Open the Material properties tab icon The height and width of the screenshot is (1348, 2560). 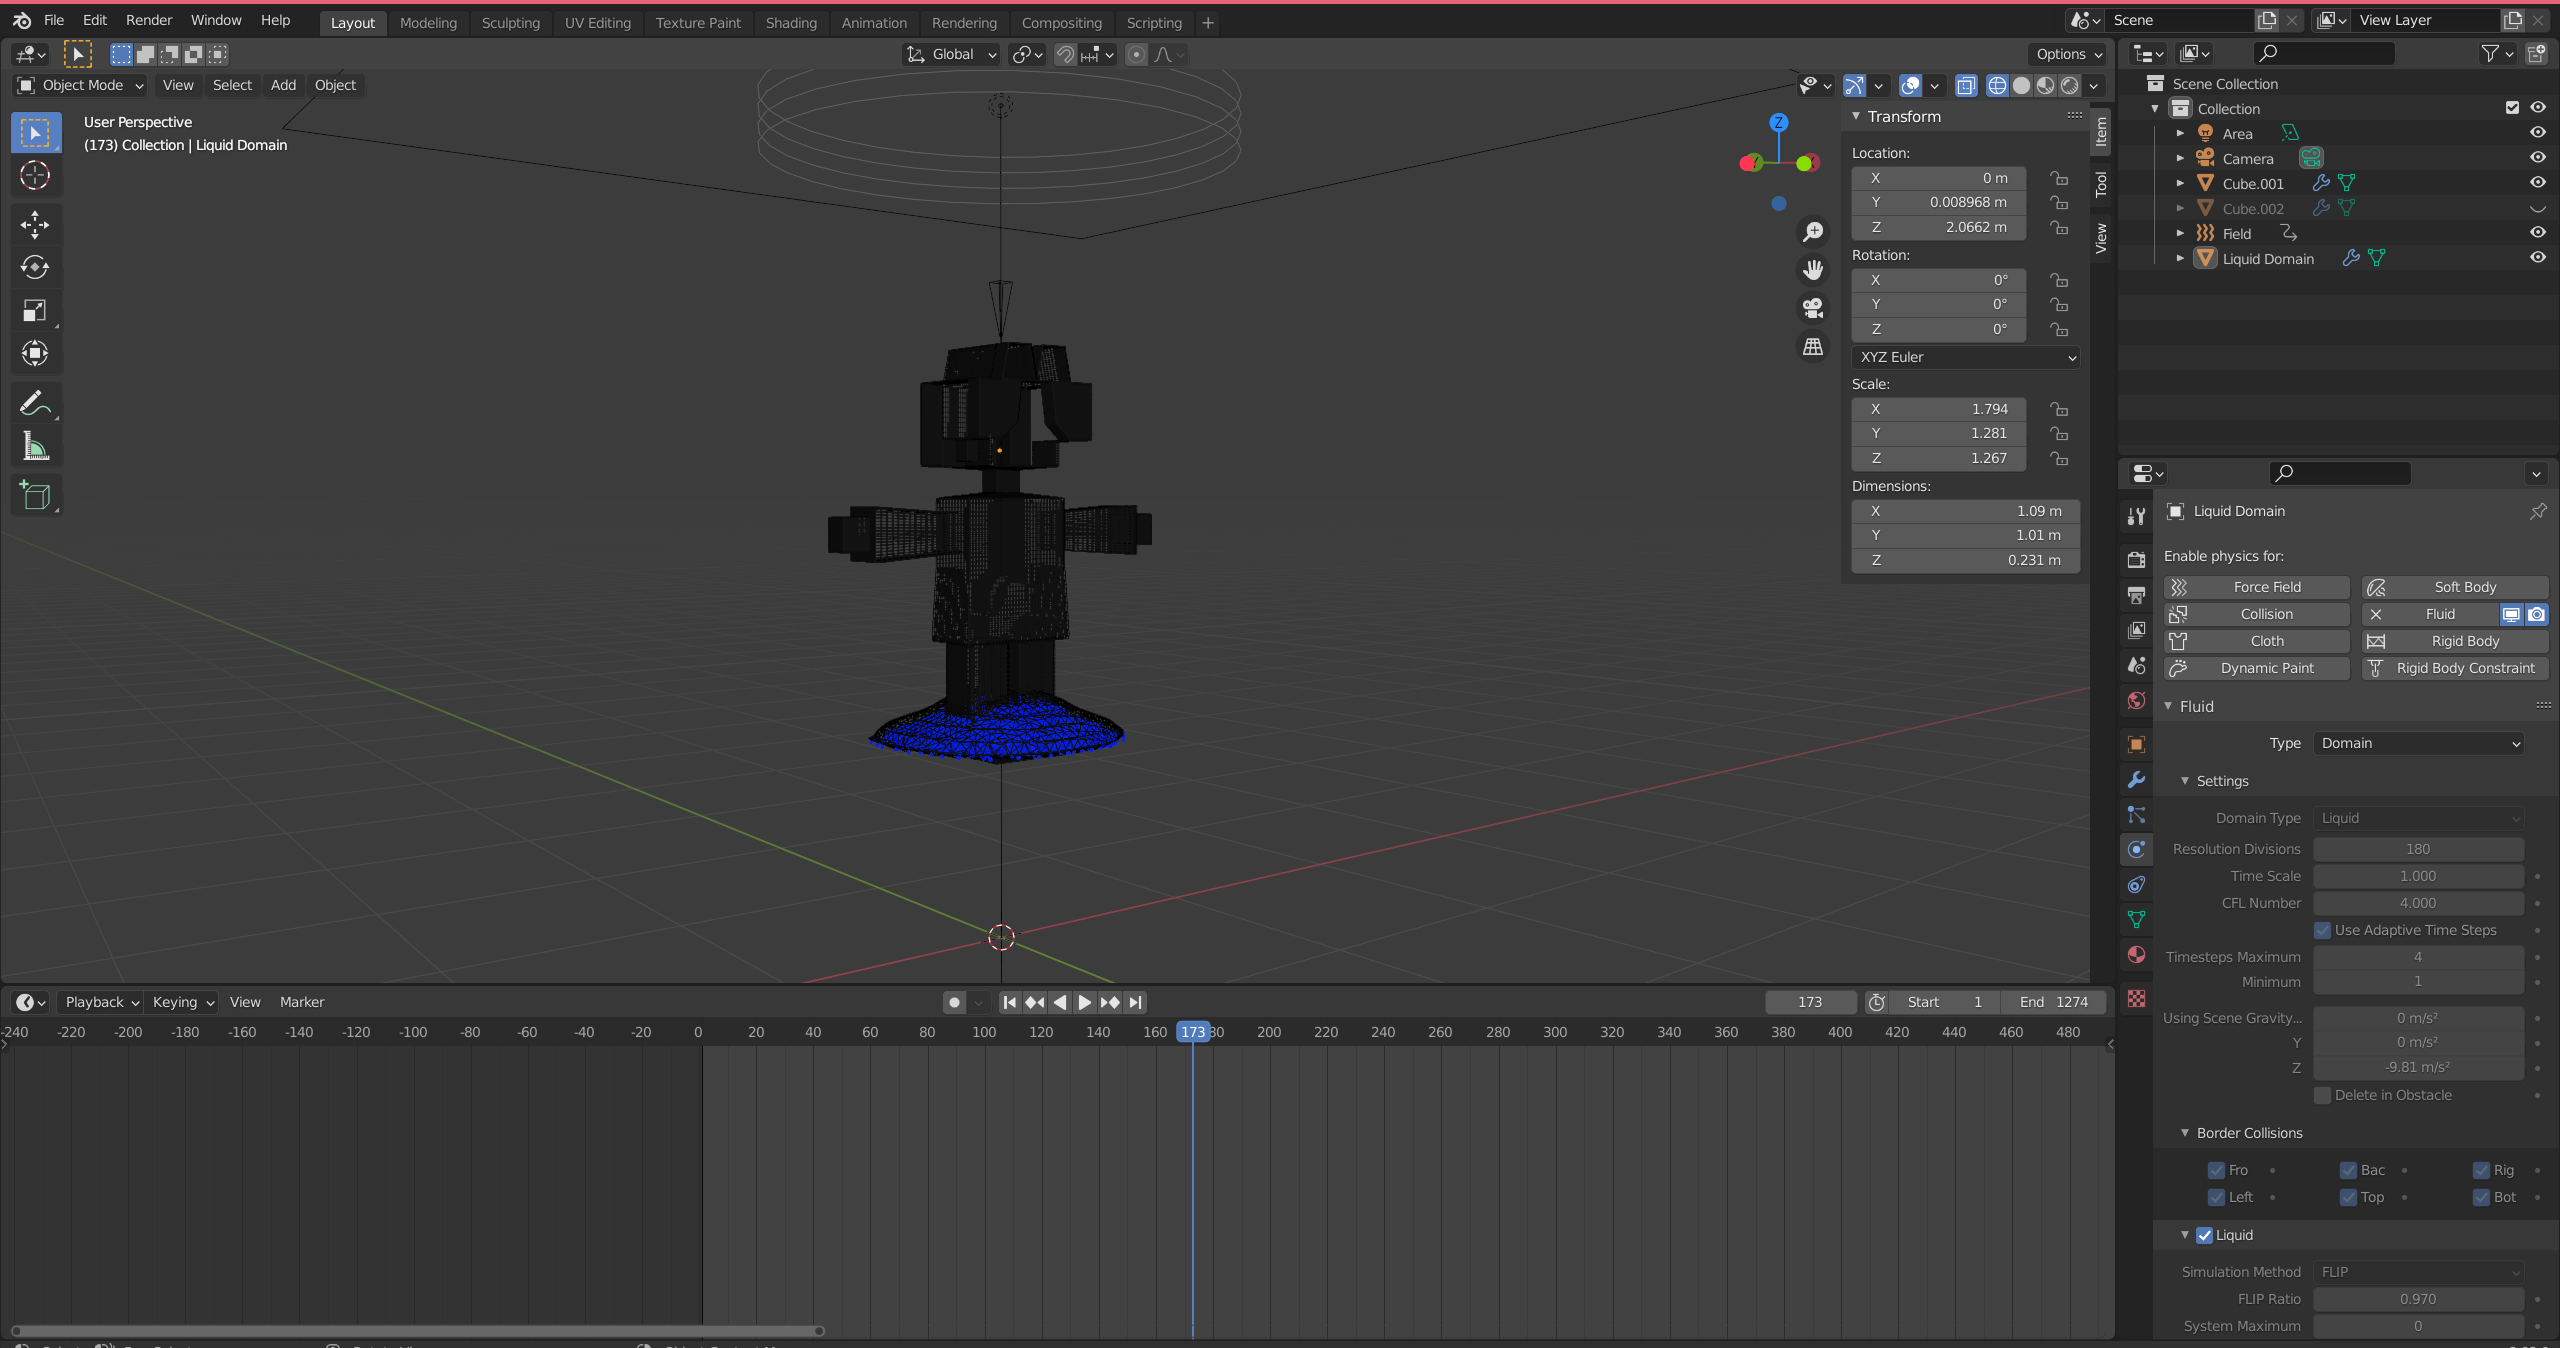(x=2137, y=954)
